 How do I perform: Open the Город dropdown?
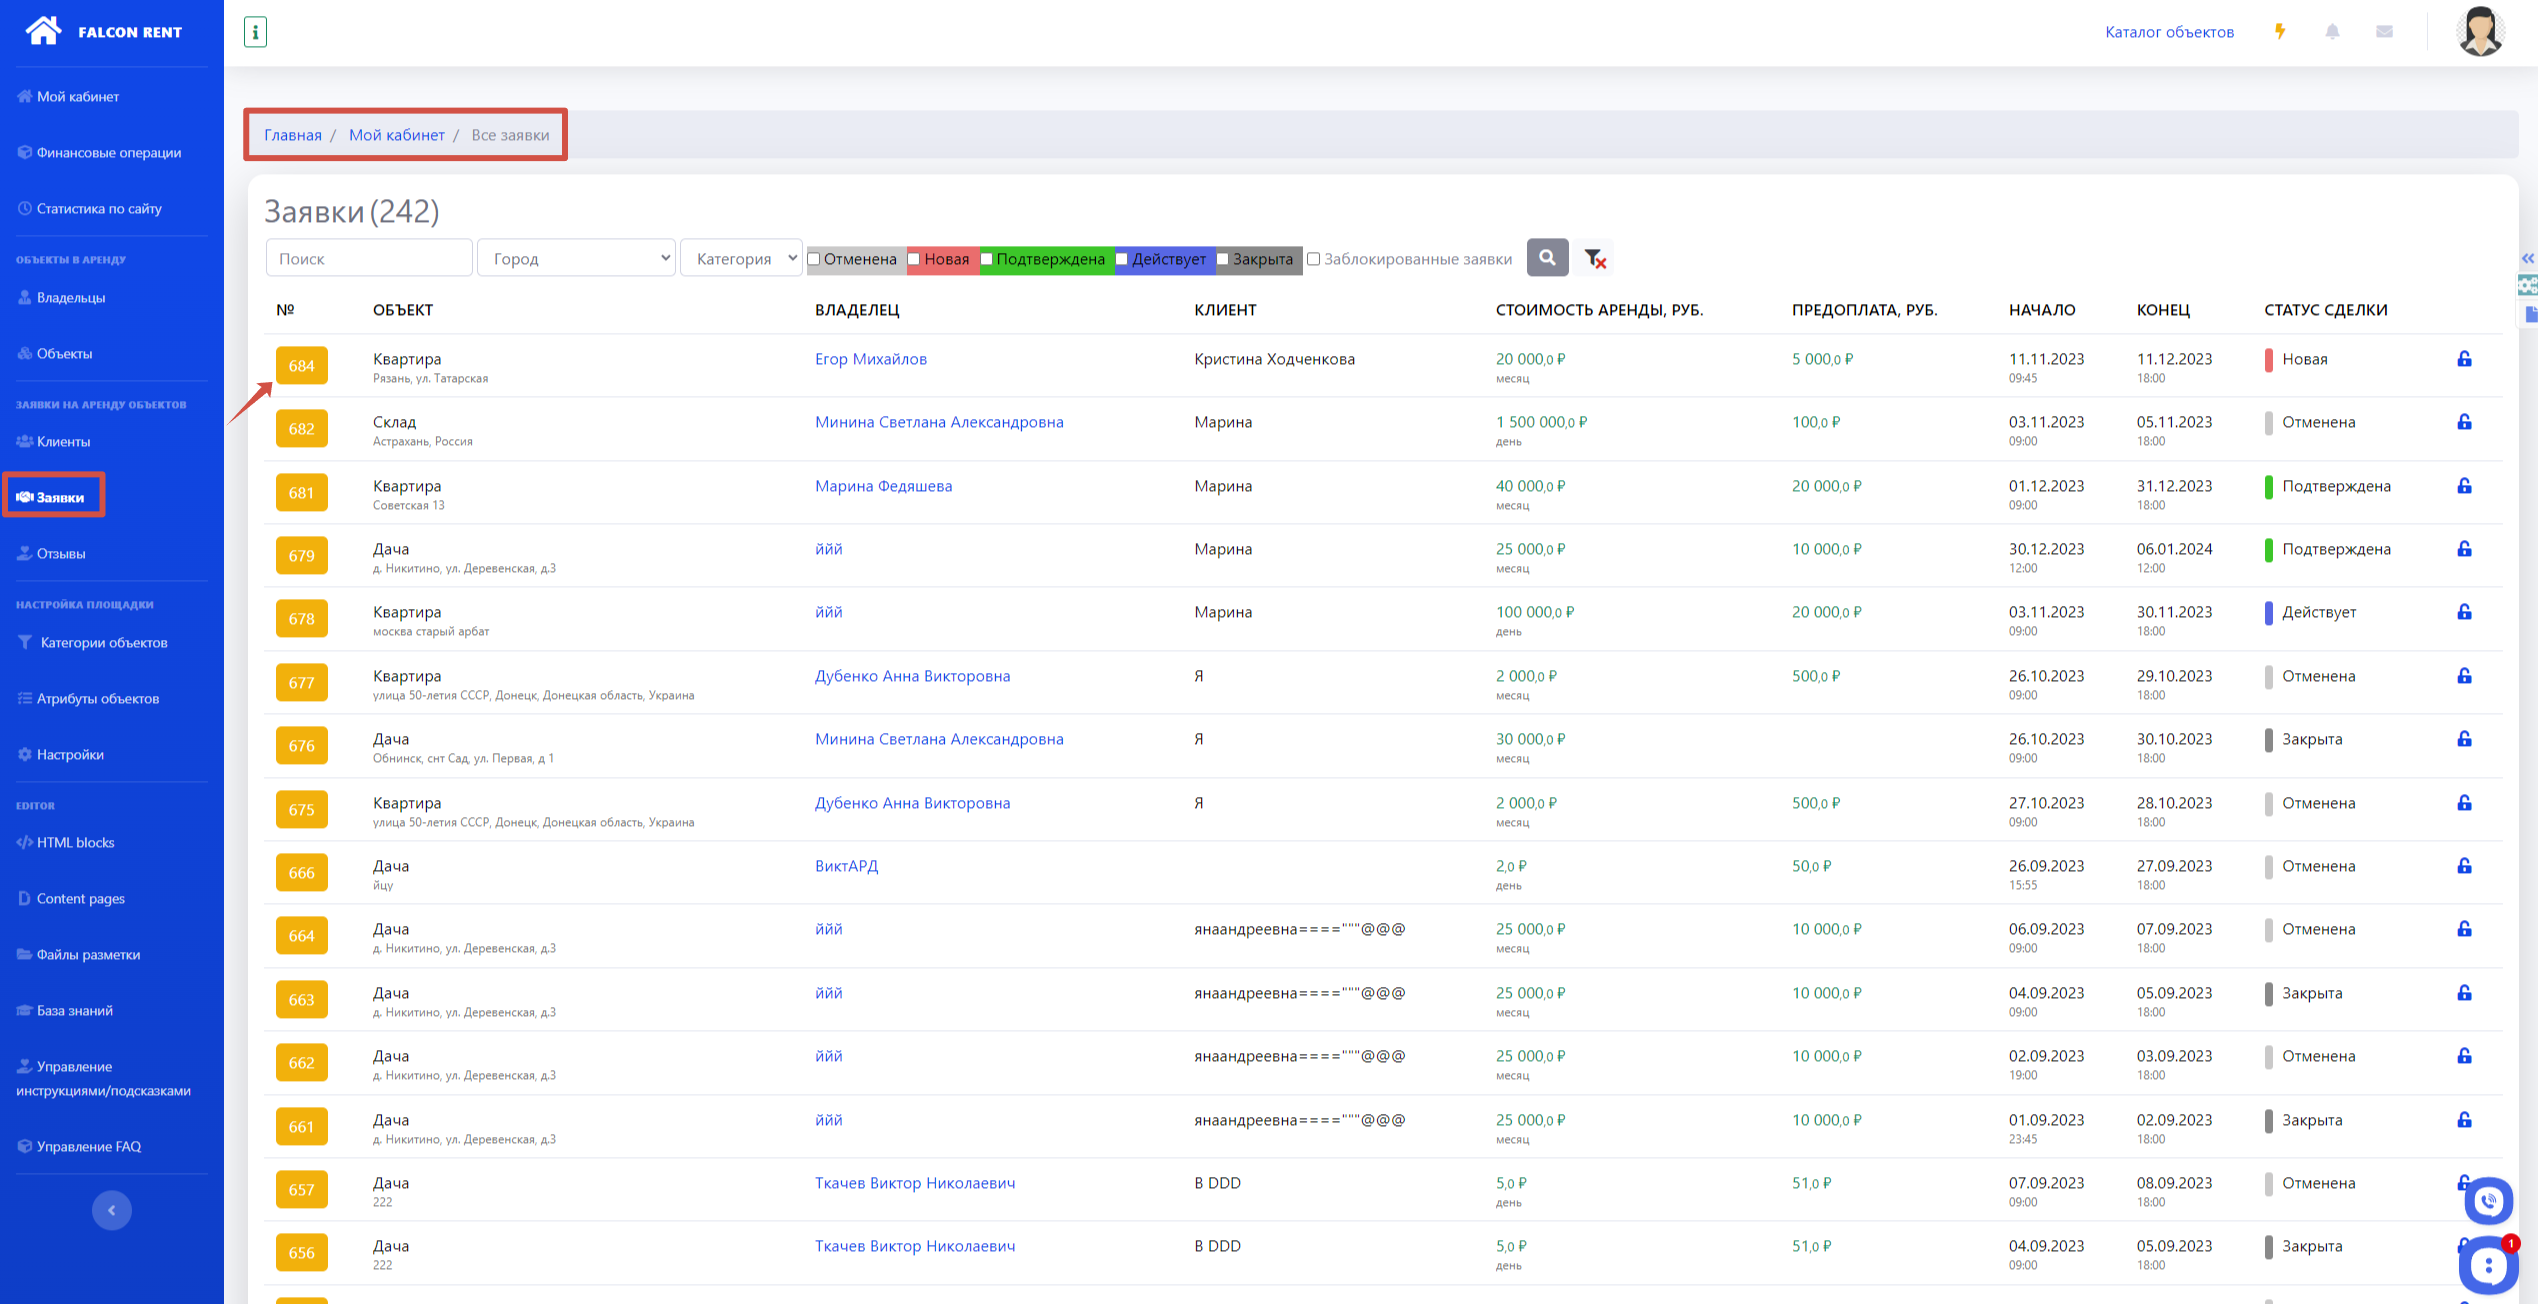pyautogui.click(x=576, y=258)
